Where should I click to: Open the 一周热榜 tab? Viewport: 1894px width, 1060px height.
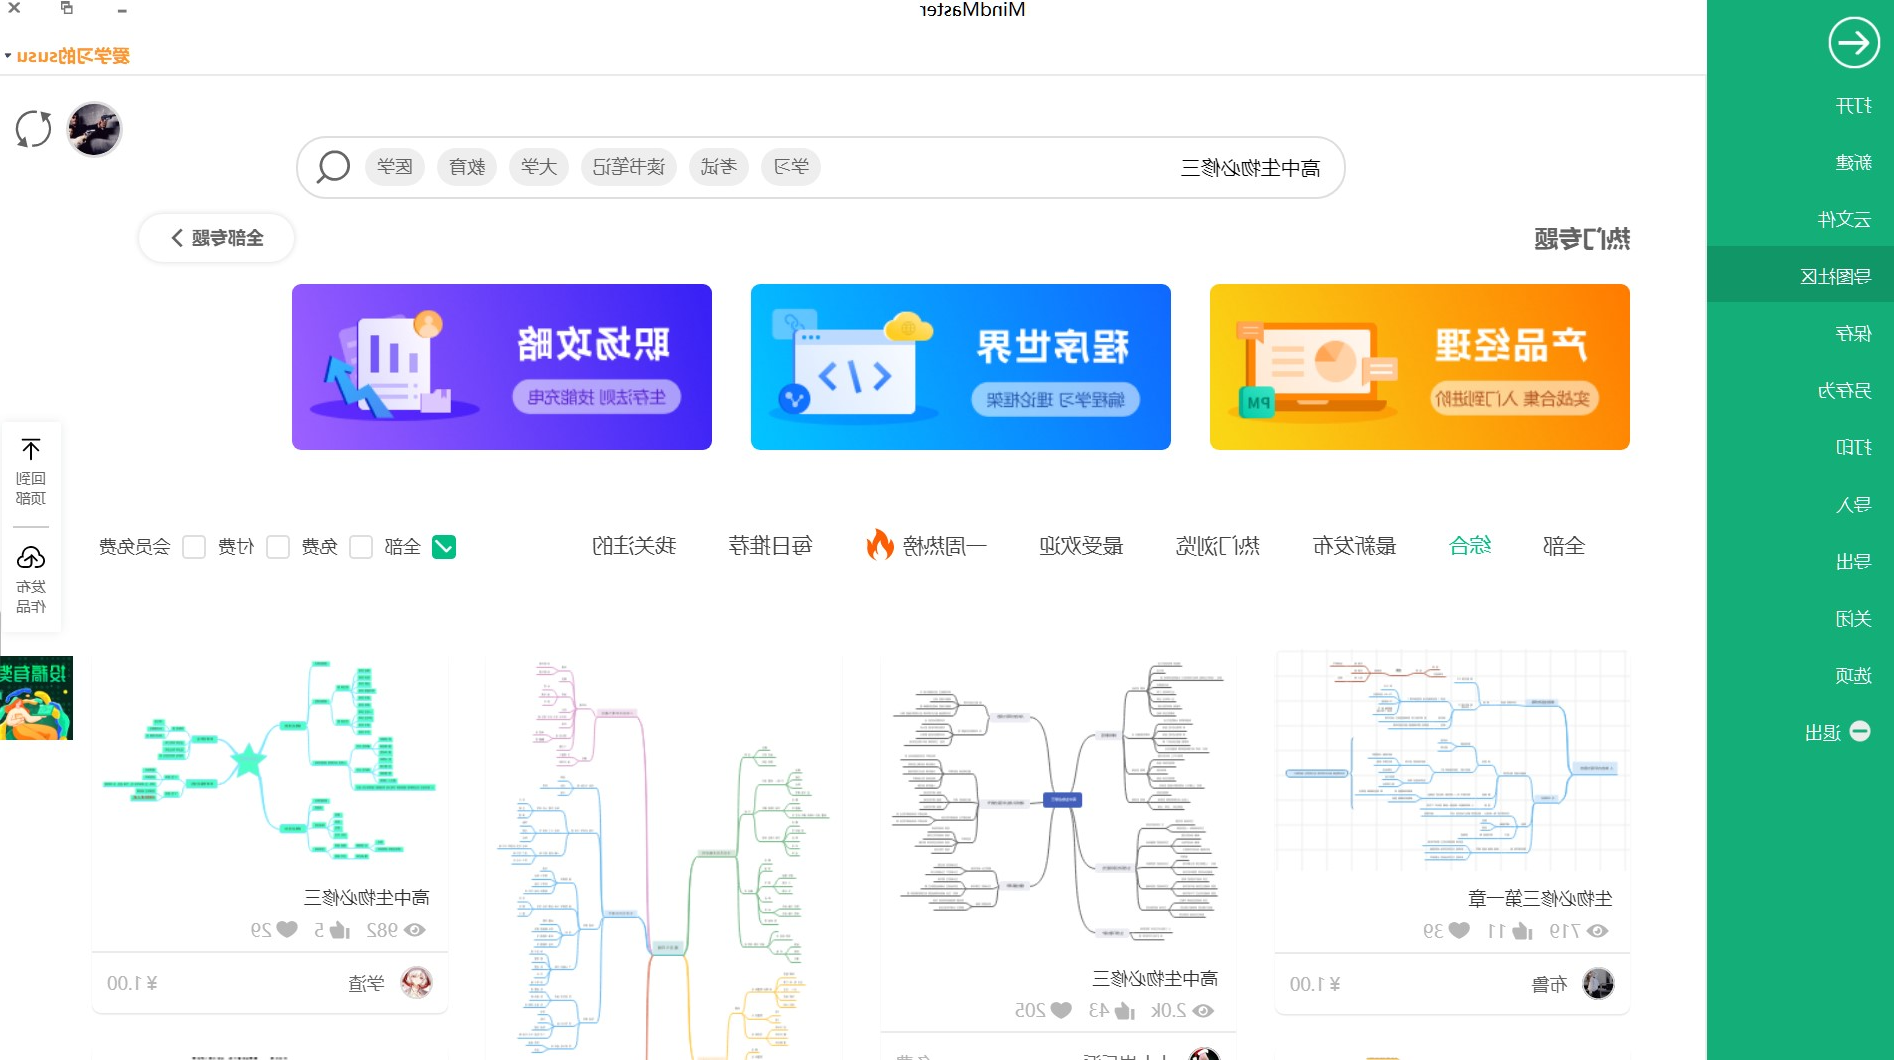[944, 545]
